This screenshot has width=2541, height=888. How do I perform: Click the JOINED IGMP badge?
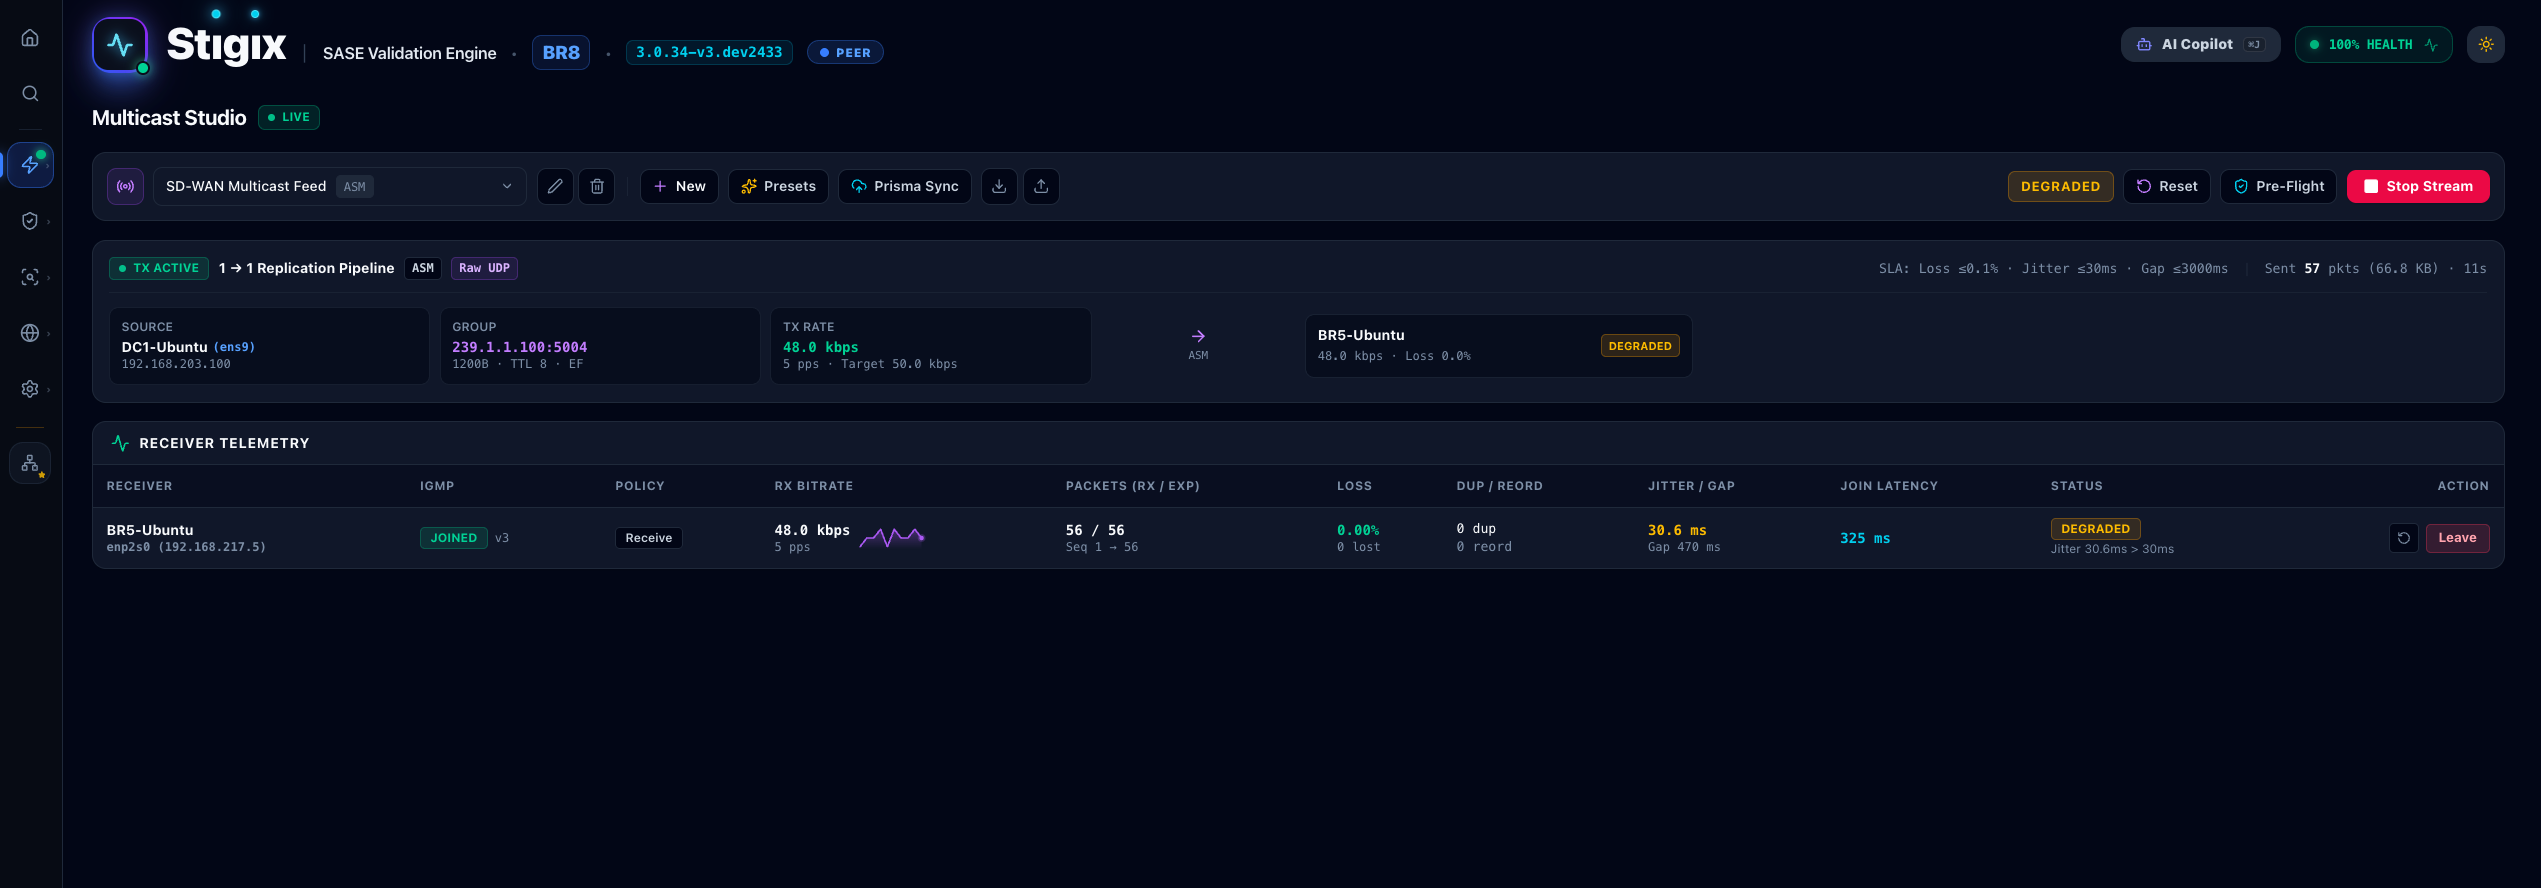(x=454, y=538)
